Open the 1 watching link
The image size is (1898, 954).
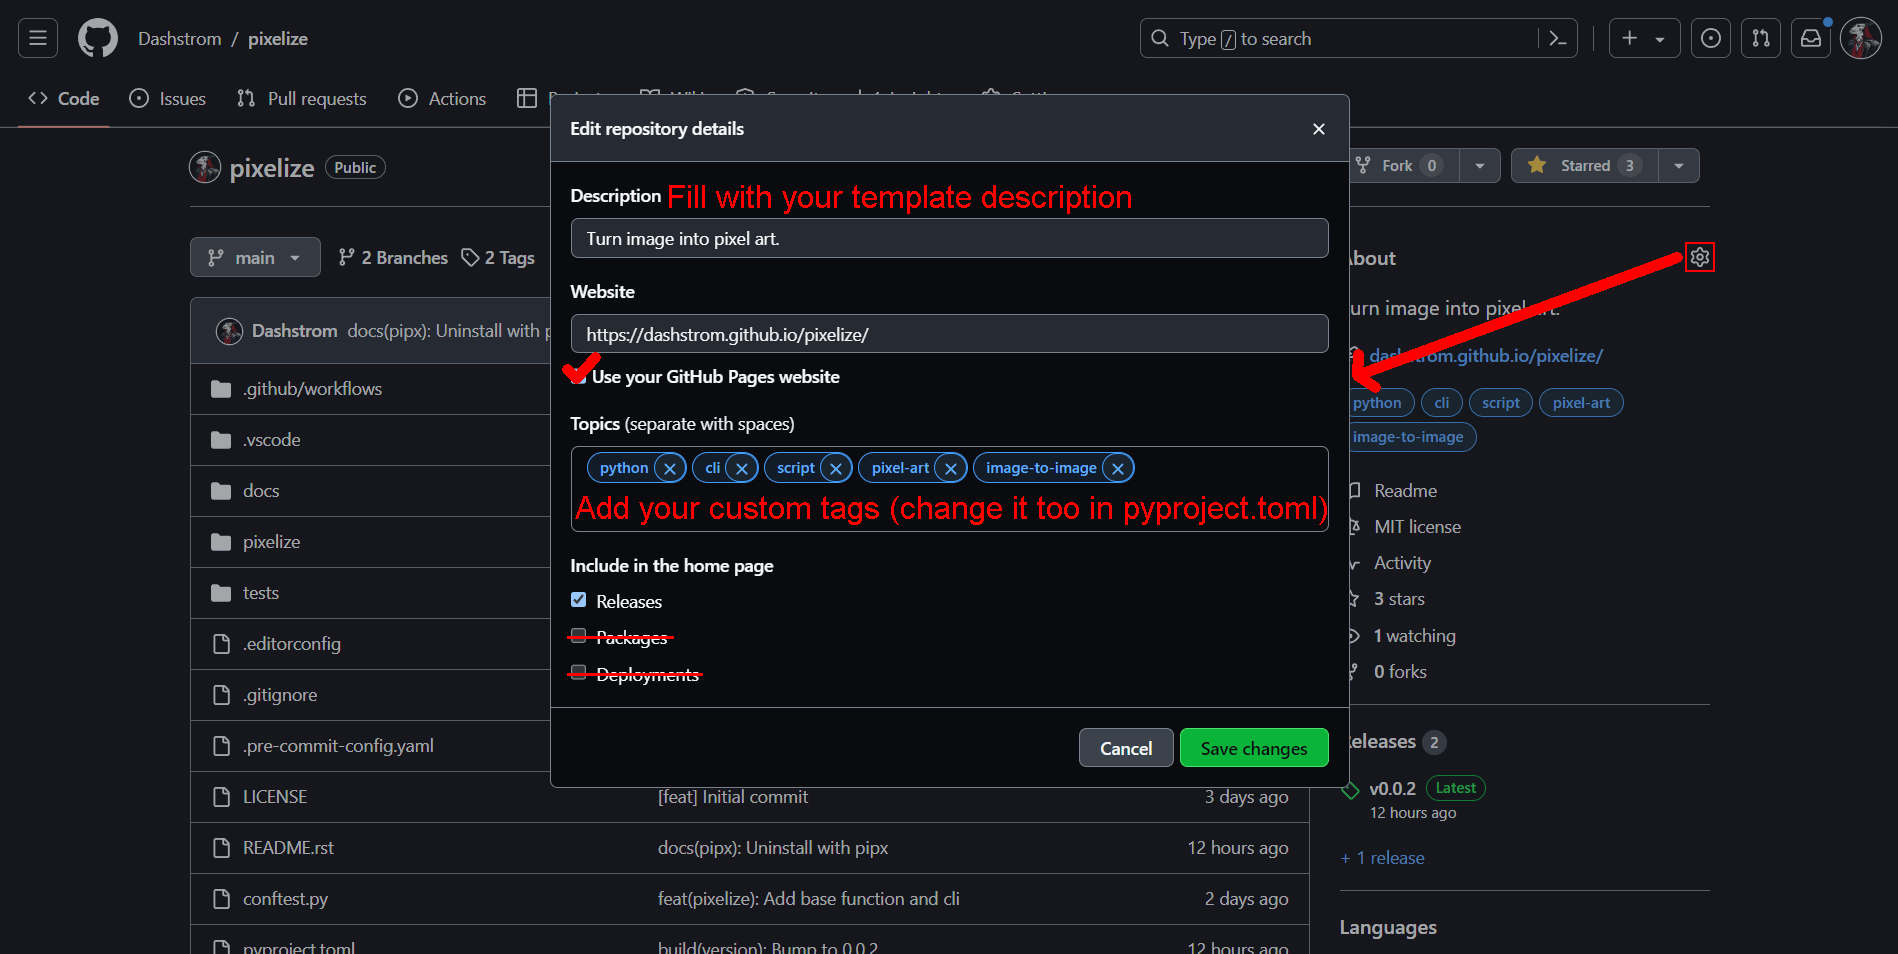pyautogui.click(x=1414, y=636)
